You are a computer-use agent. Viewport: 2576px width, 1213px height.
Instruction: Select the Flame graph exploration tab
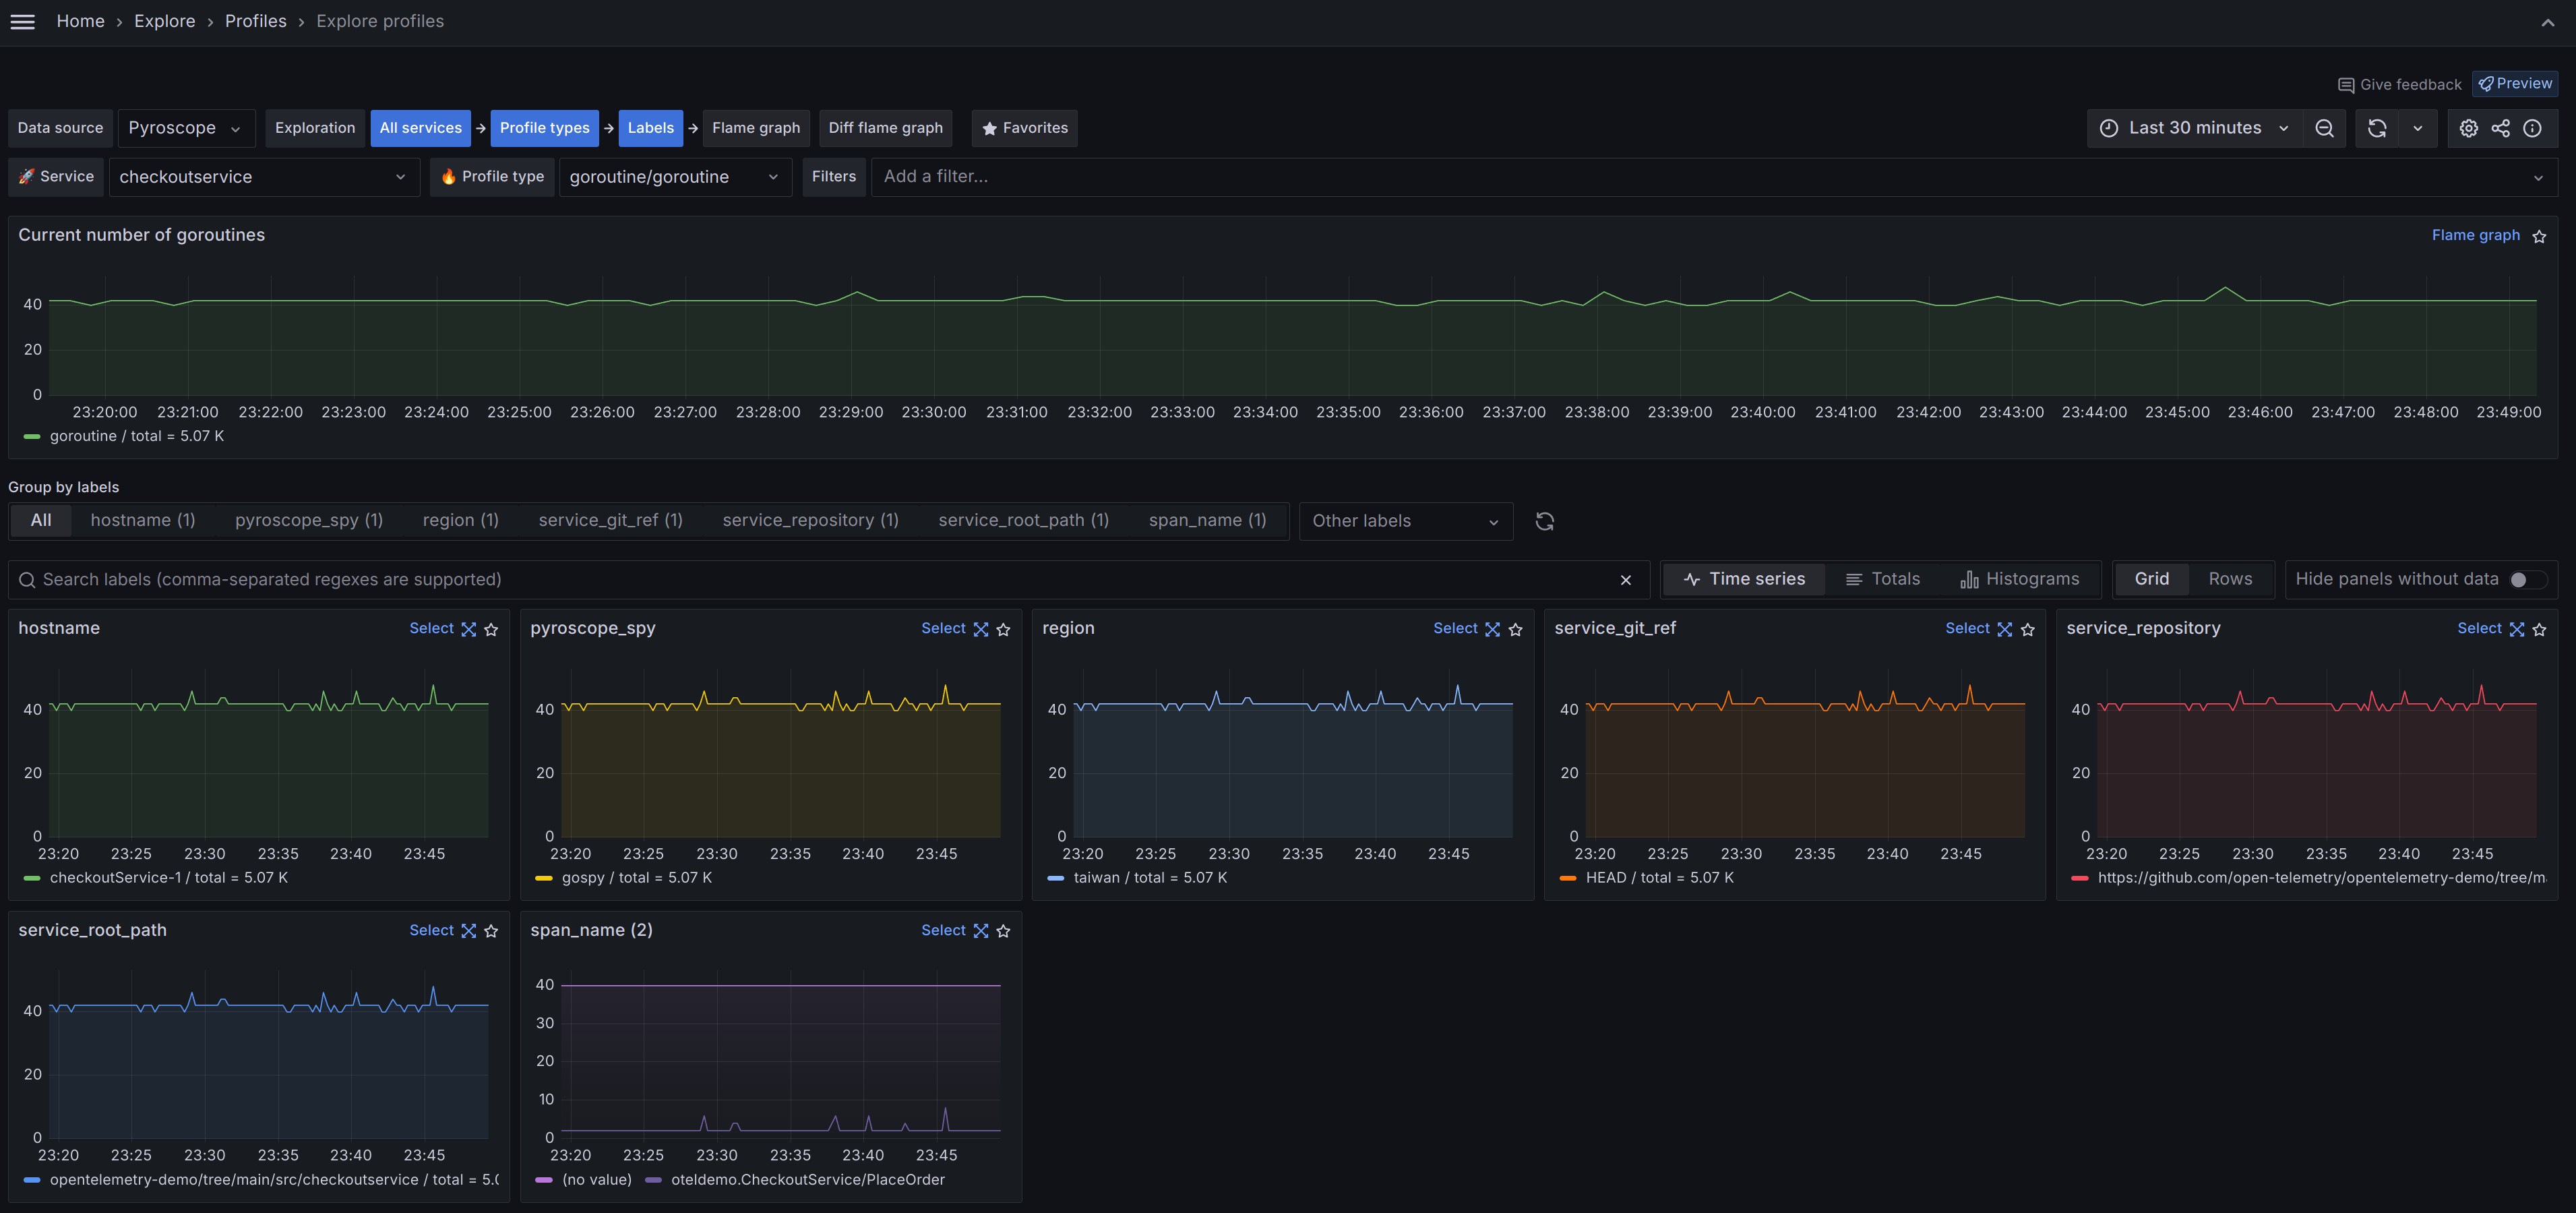[x=755, y=128]
